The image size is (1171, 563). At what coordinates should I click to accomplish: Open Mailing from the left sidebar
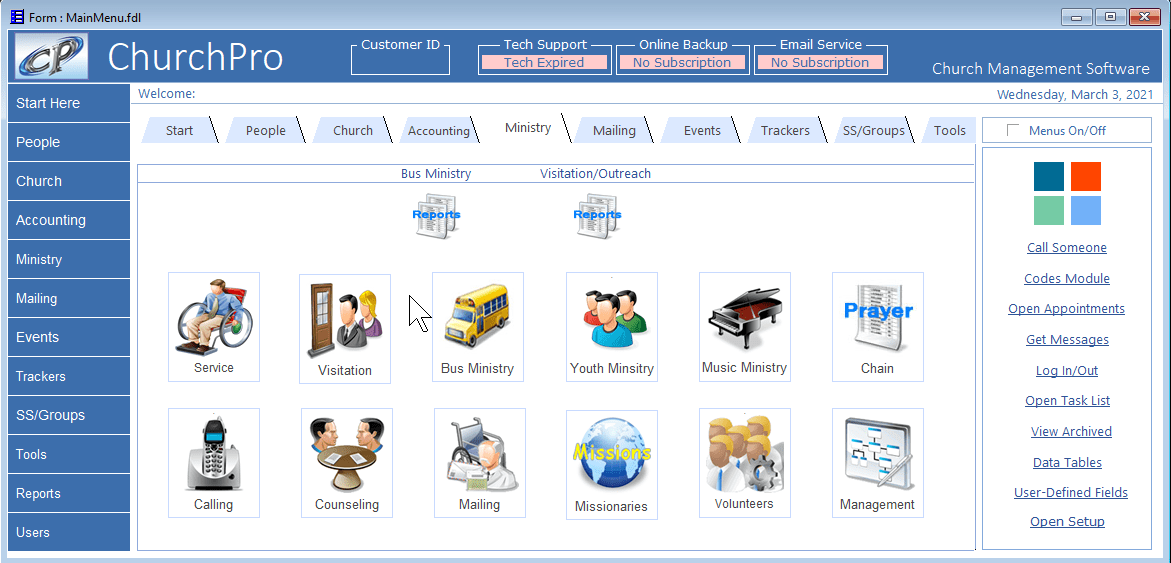(x=69, y=299)
